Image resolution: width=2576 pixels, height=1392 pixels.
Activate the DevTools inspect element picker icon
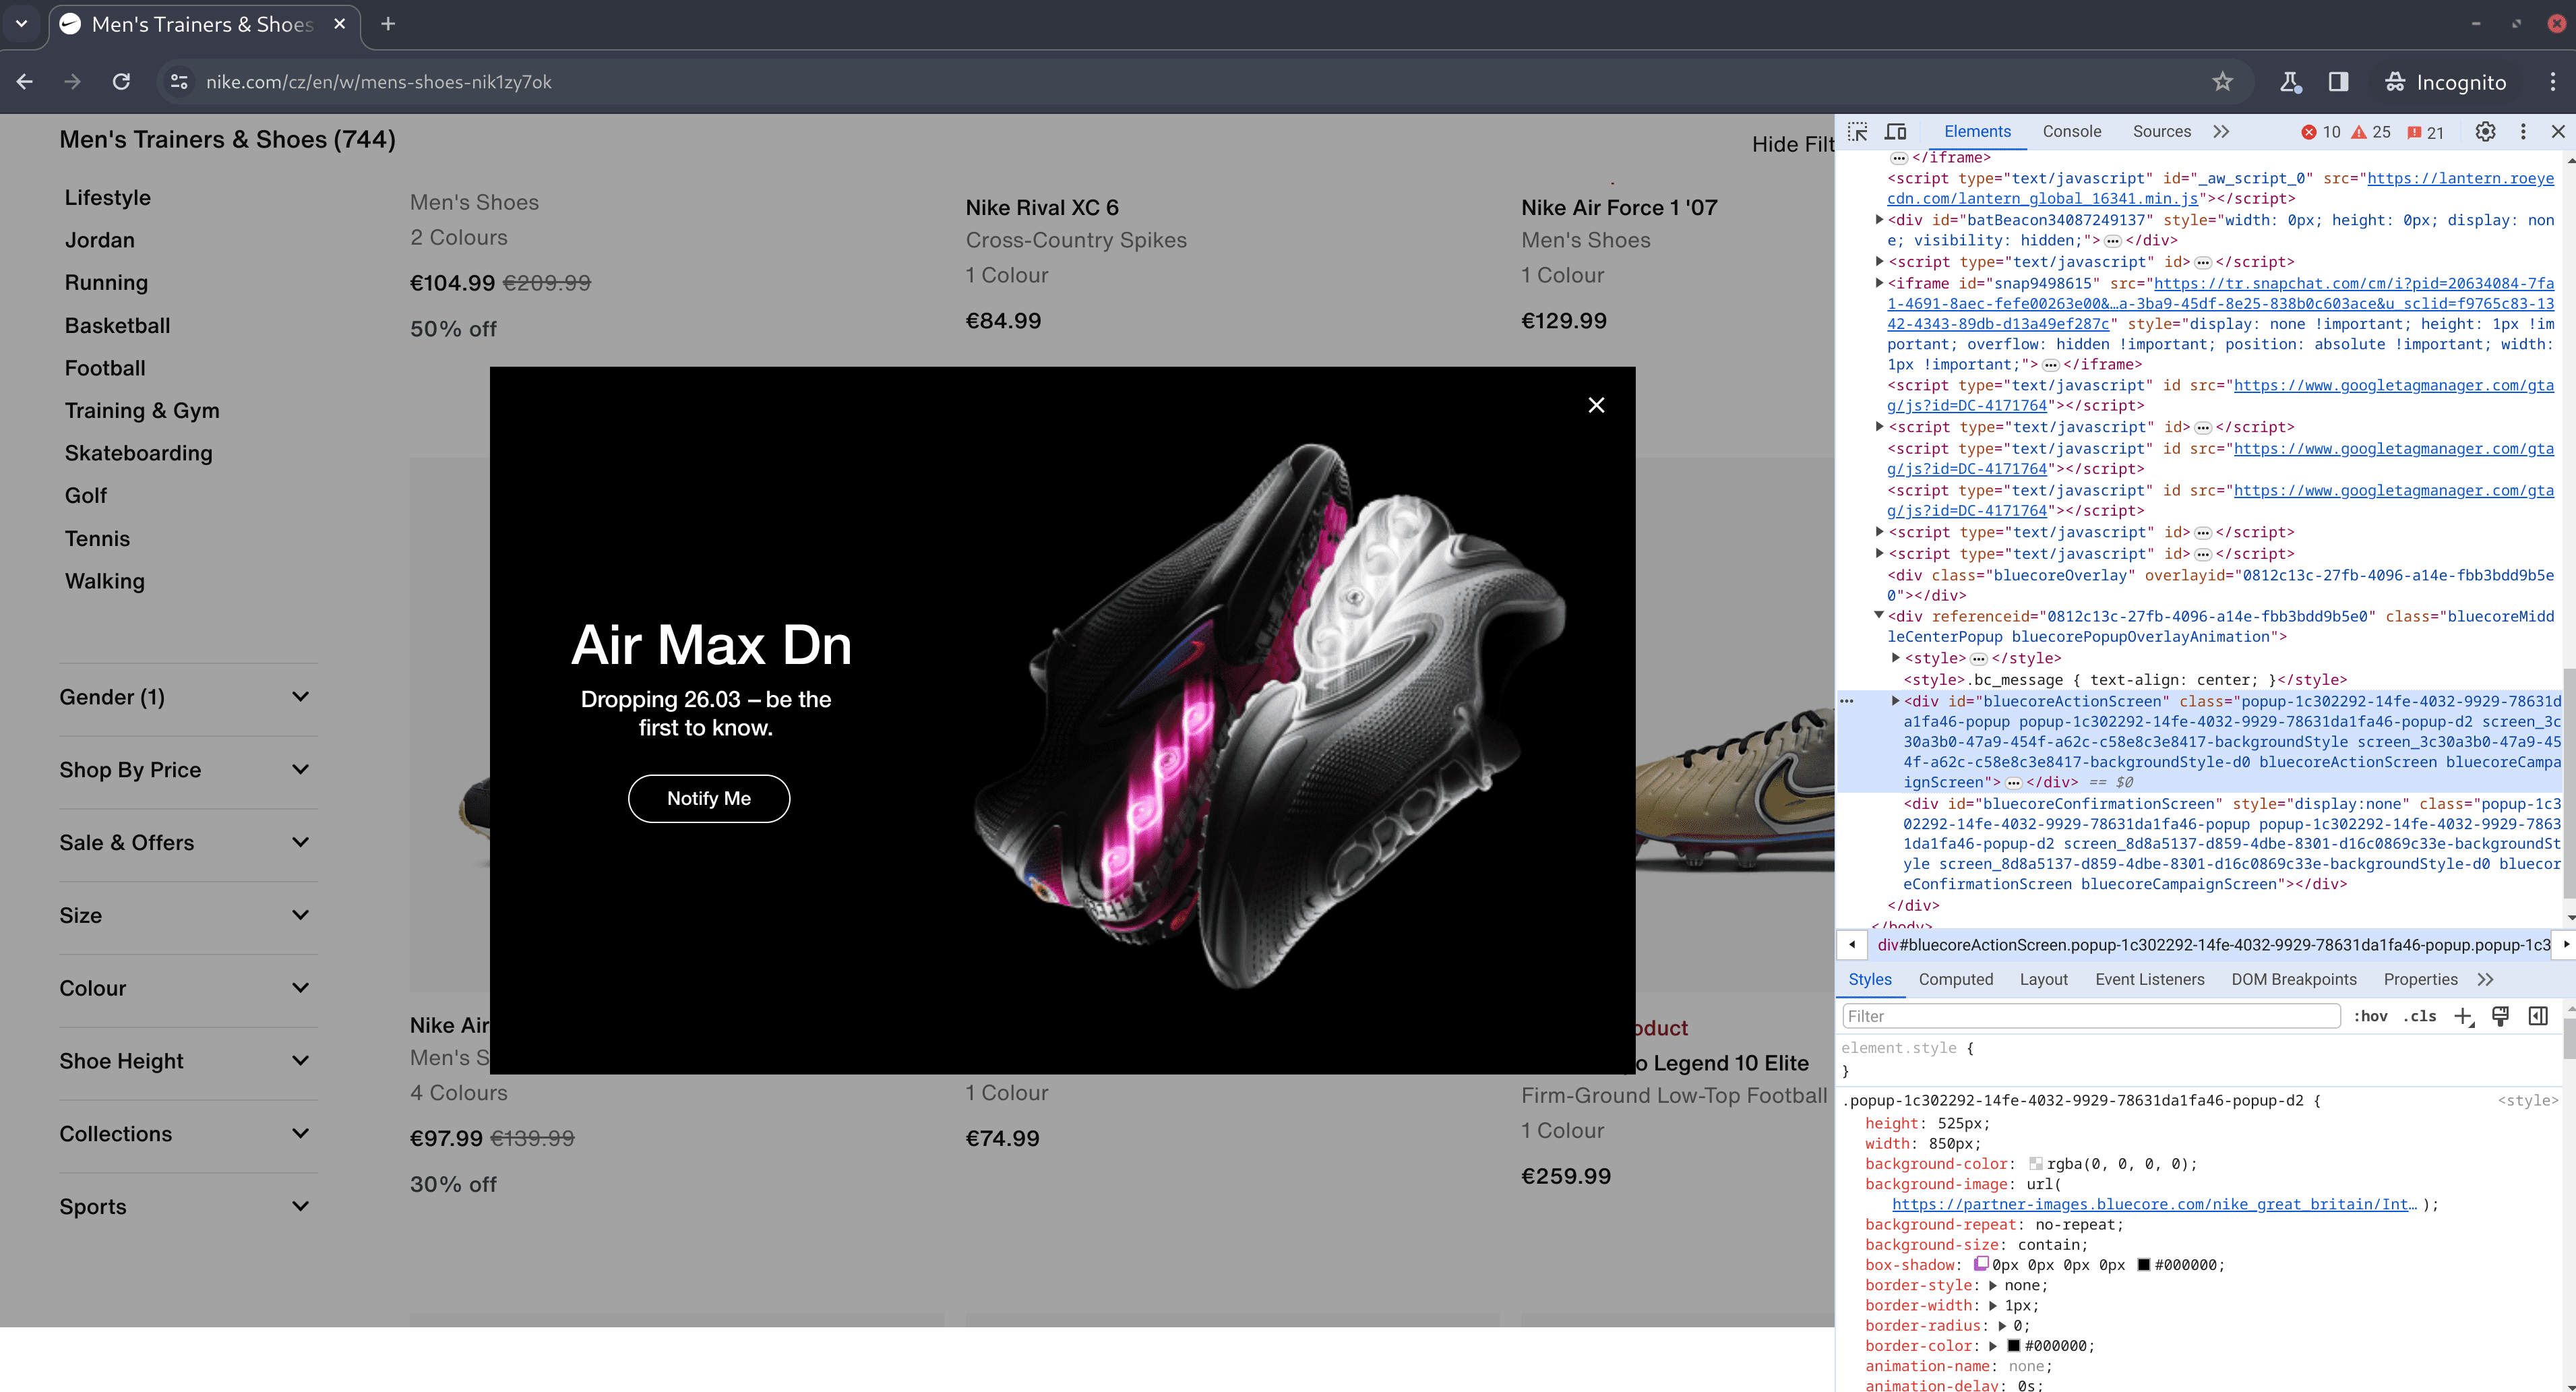(x=1857, y=132)
